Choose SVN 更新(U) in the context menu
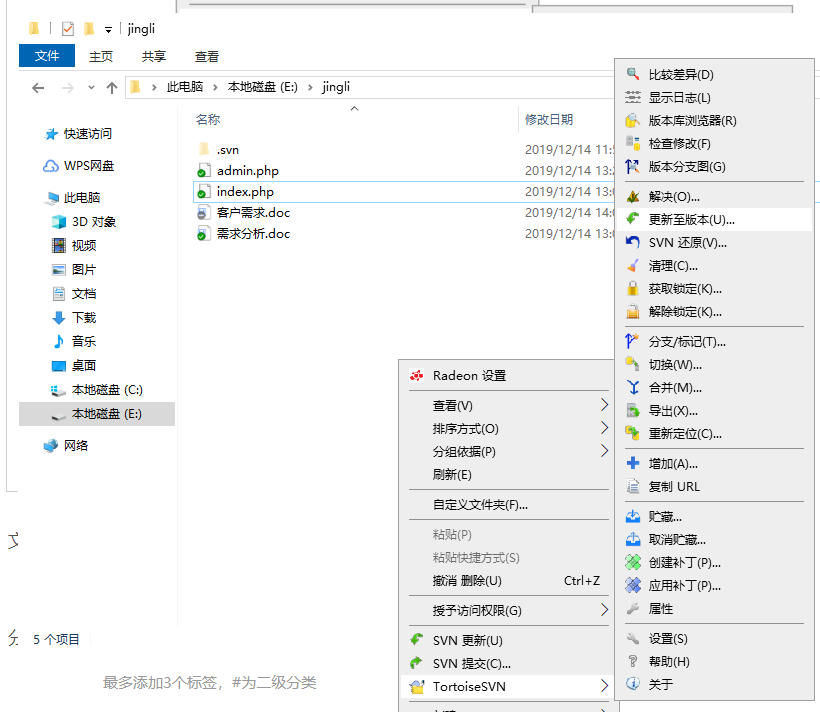820x712 pixels. point(468,640)
